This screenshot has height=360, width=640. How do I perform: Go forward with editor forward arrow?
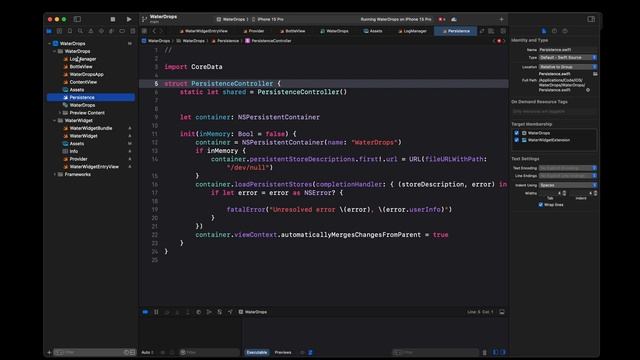(x=161, y=31)
